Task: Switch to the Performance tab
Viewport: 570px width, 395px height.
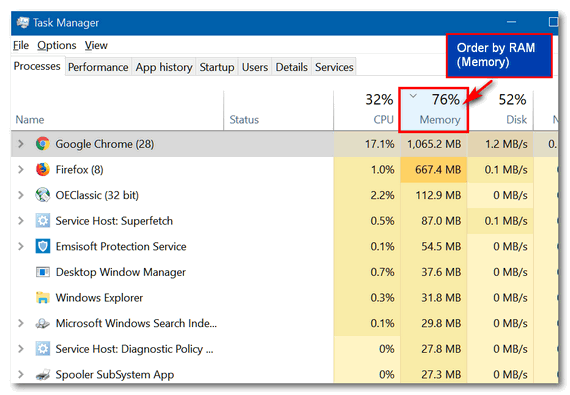Action: coord(98,67)
